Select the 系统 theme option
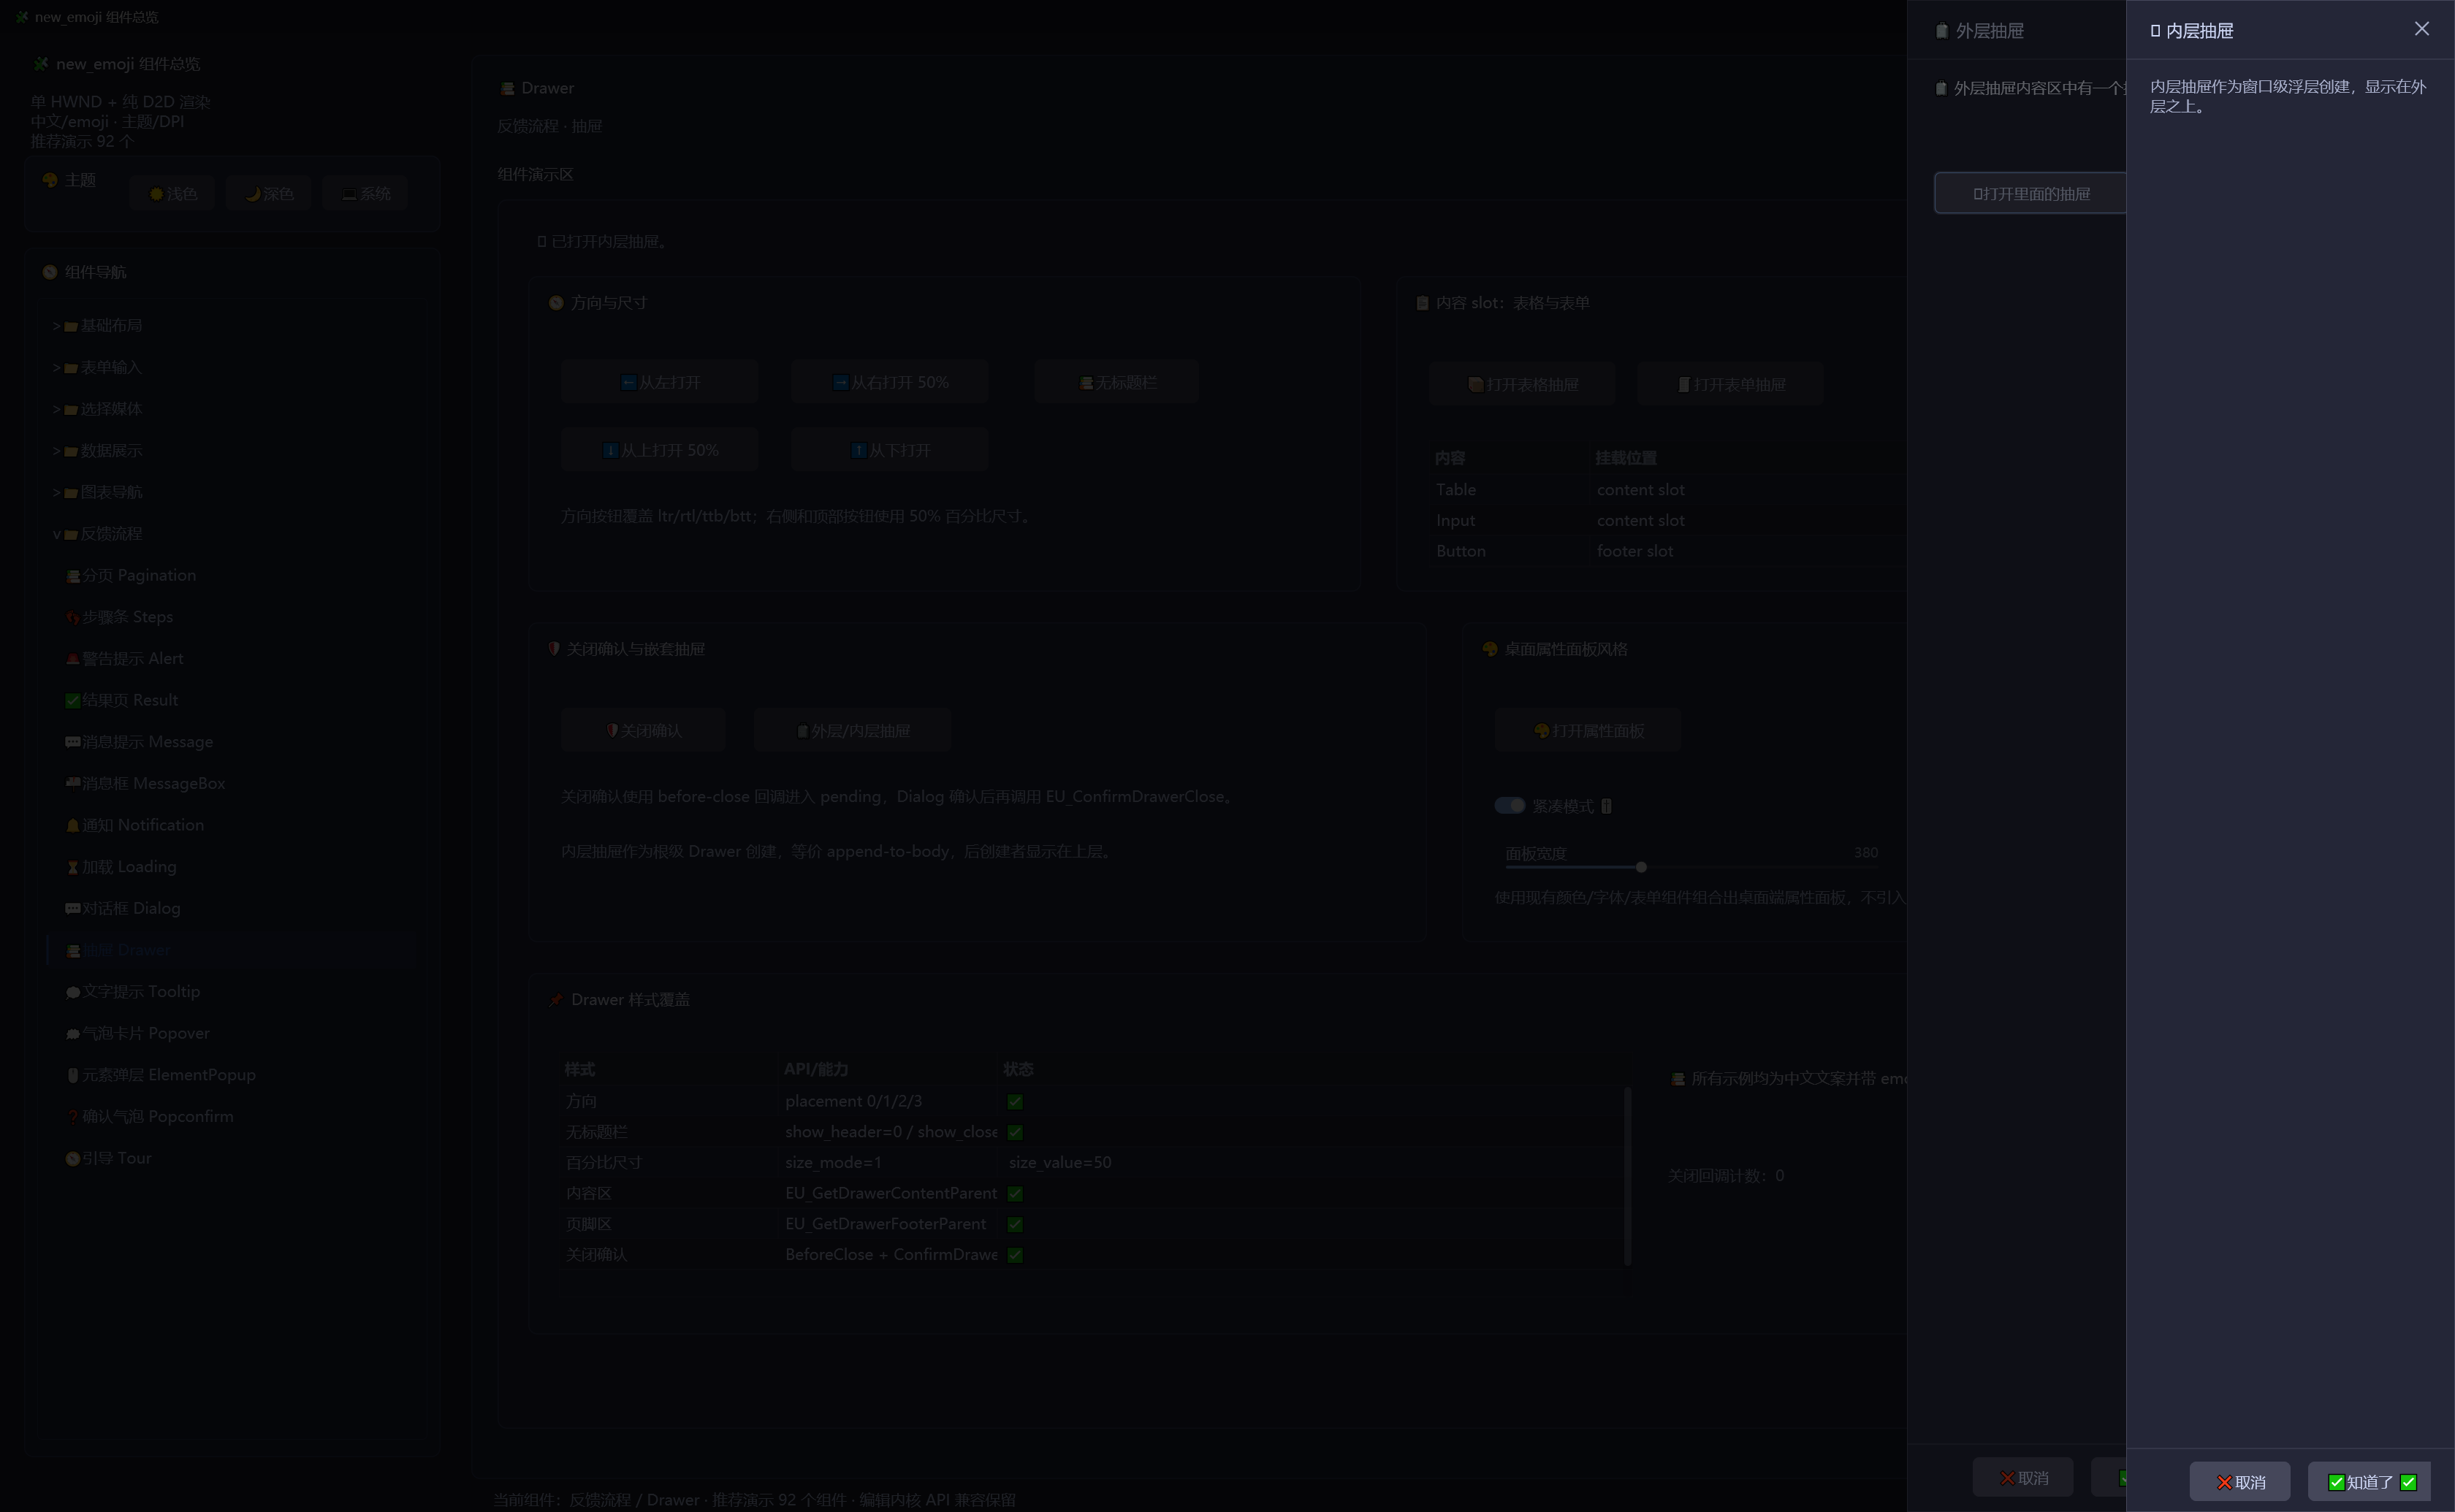Image resolution: width=2455 pixels, height=1512 pixels. click(365, 193)
